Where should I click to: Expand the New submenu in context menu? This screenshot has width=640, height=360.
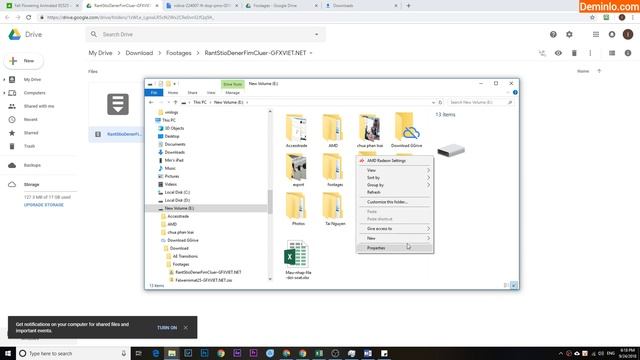(x=428, y=238)
